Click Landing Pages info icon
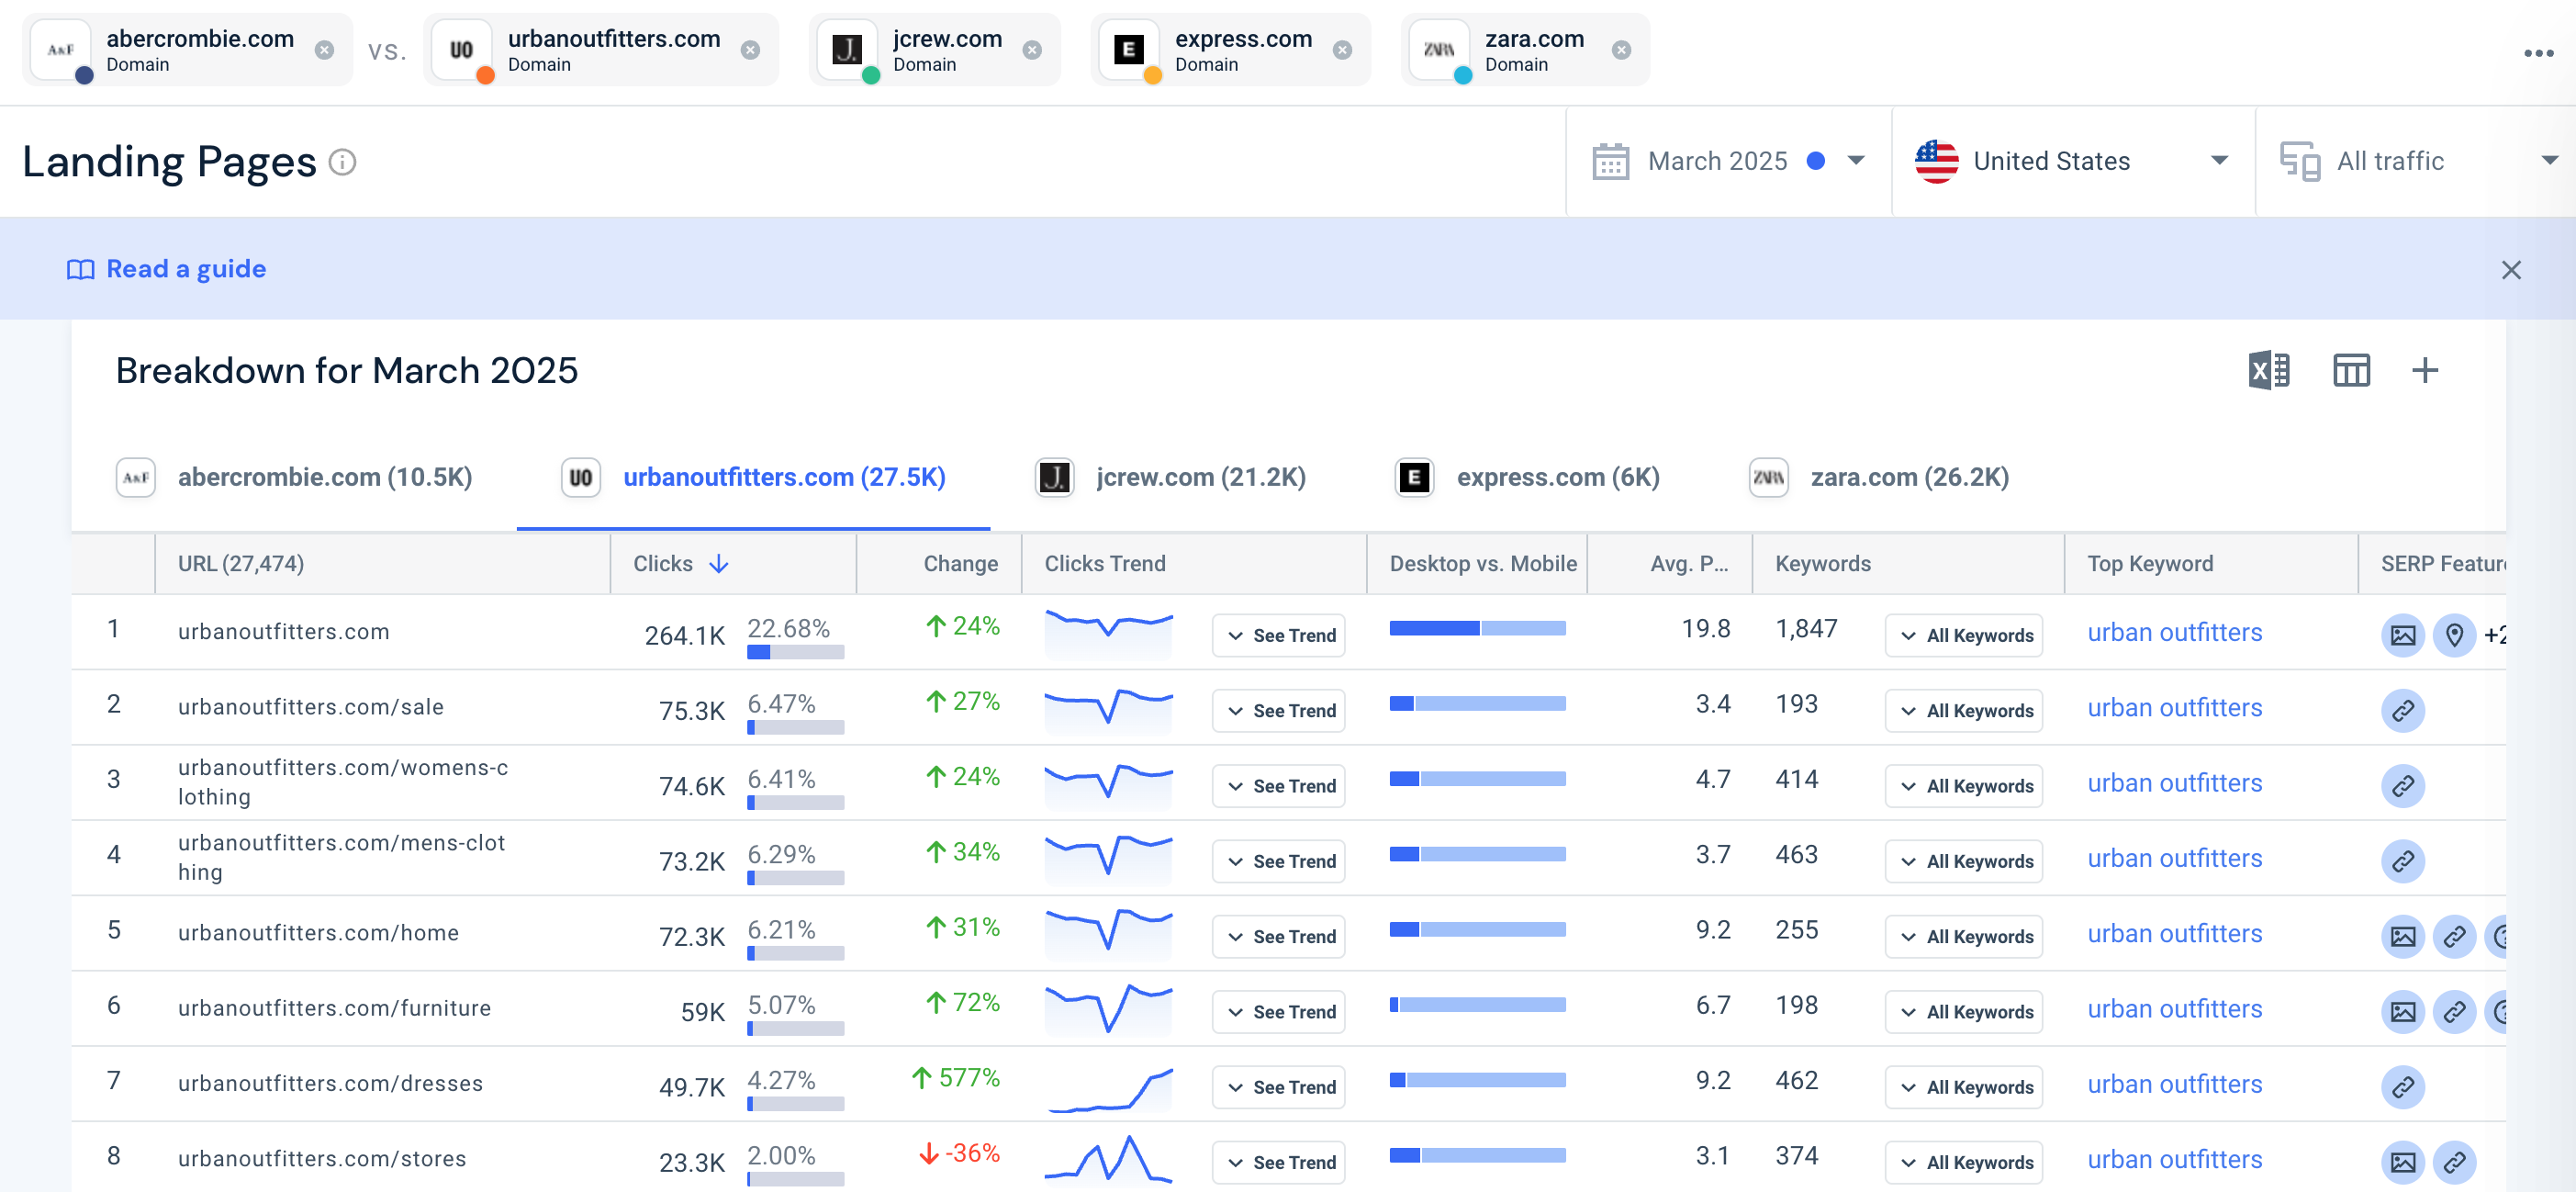 click(x=342, y=162)
